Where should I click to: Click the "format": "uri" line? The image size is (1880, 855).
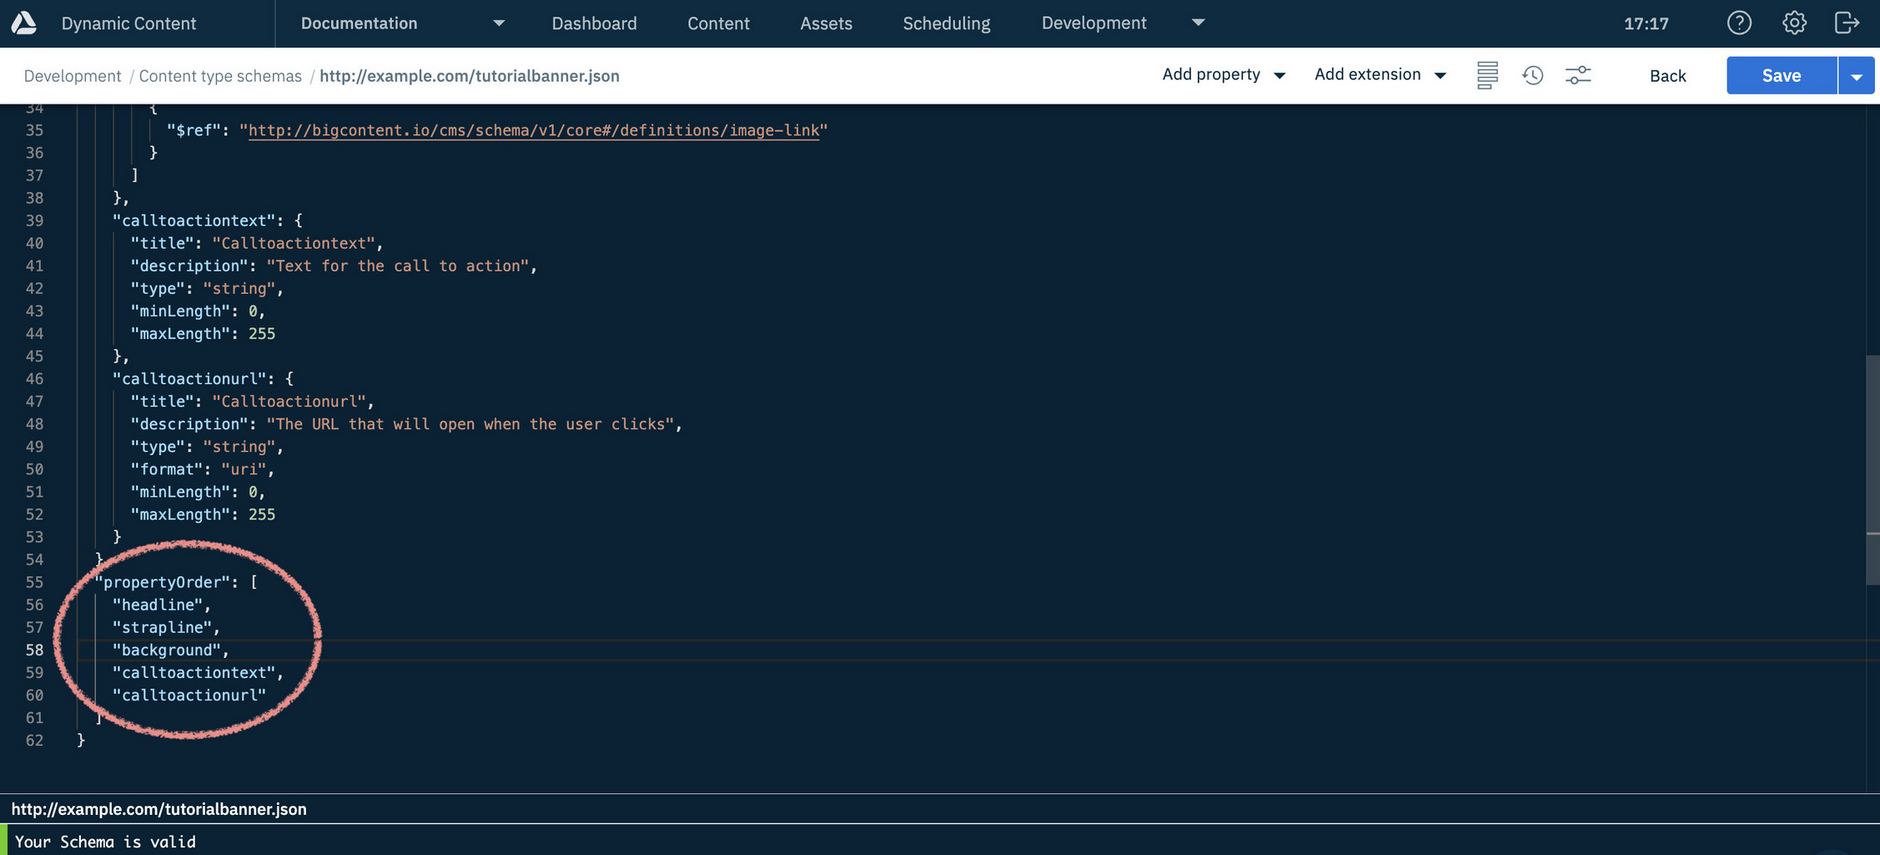point(202,469)
